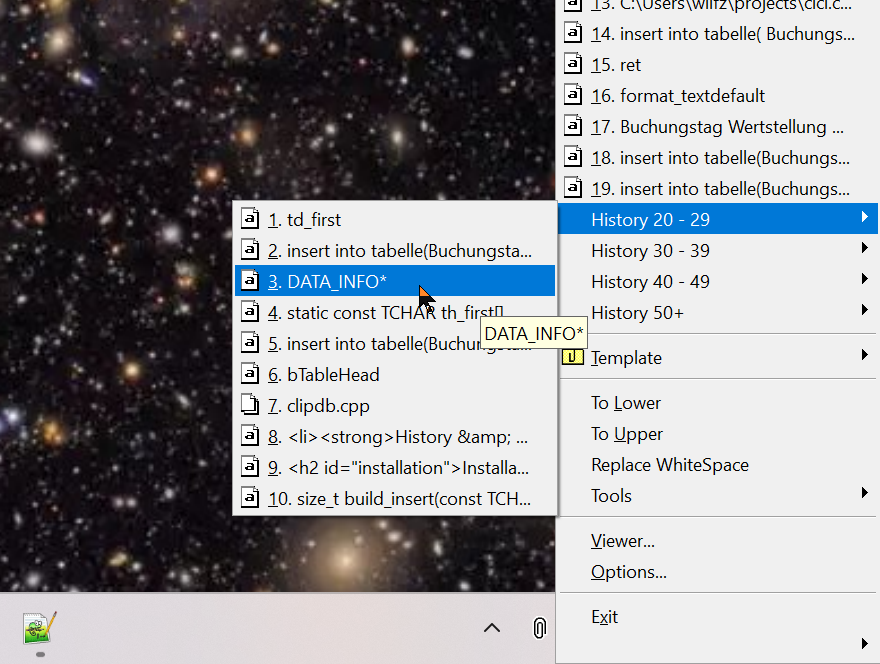Viewport: 880px width, 664px height.
Task: Click the text clip icon next to "1. td_first"
Action: pos(249,219)
